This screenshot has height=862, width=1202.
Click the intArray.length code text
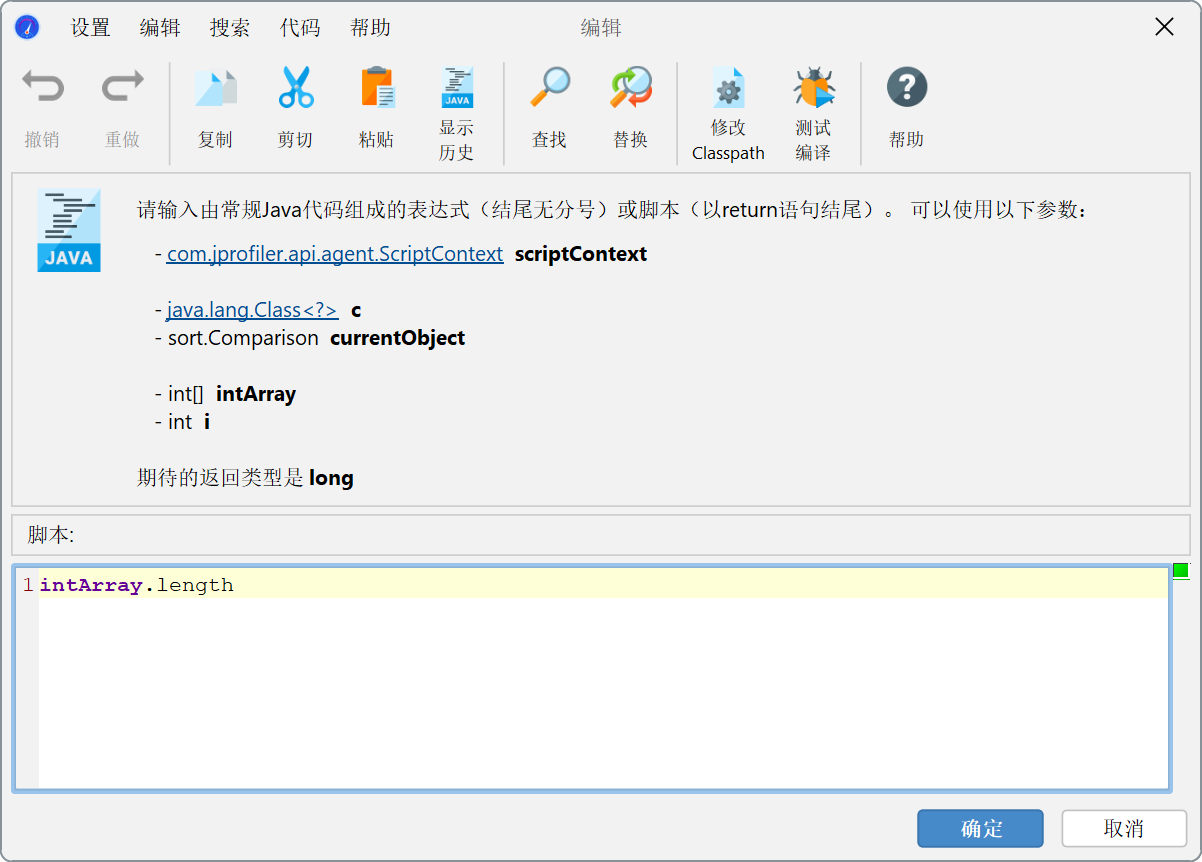click(137, 585)
